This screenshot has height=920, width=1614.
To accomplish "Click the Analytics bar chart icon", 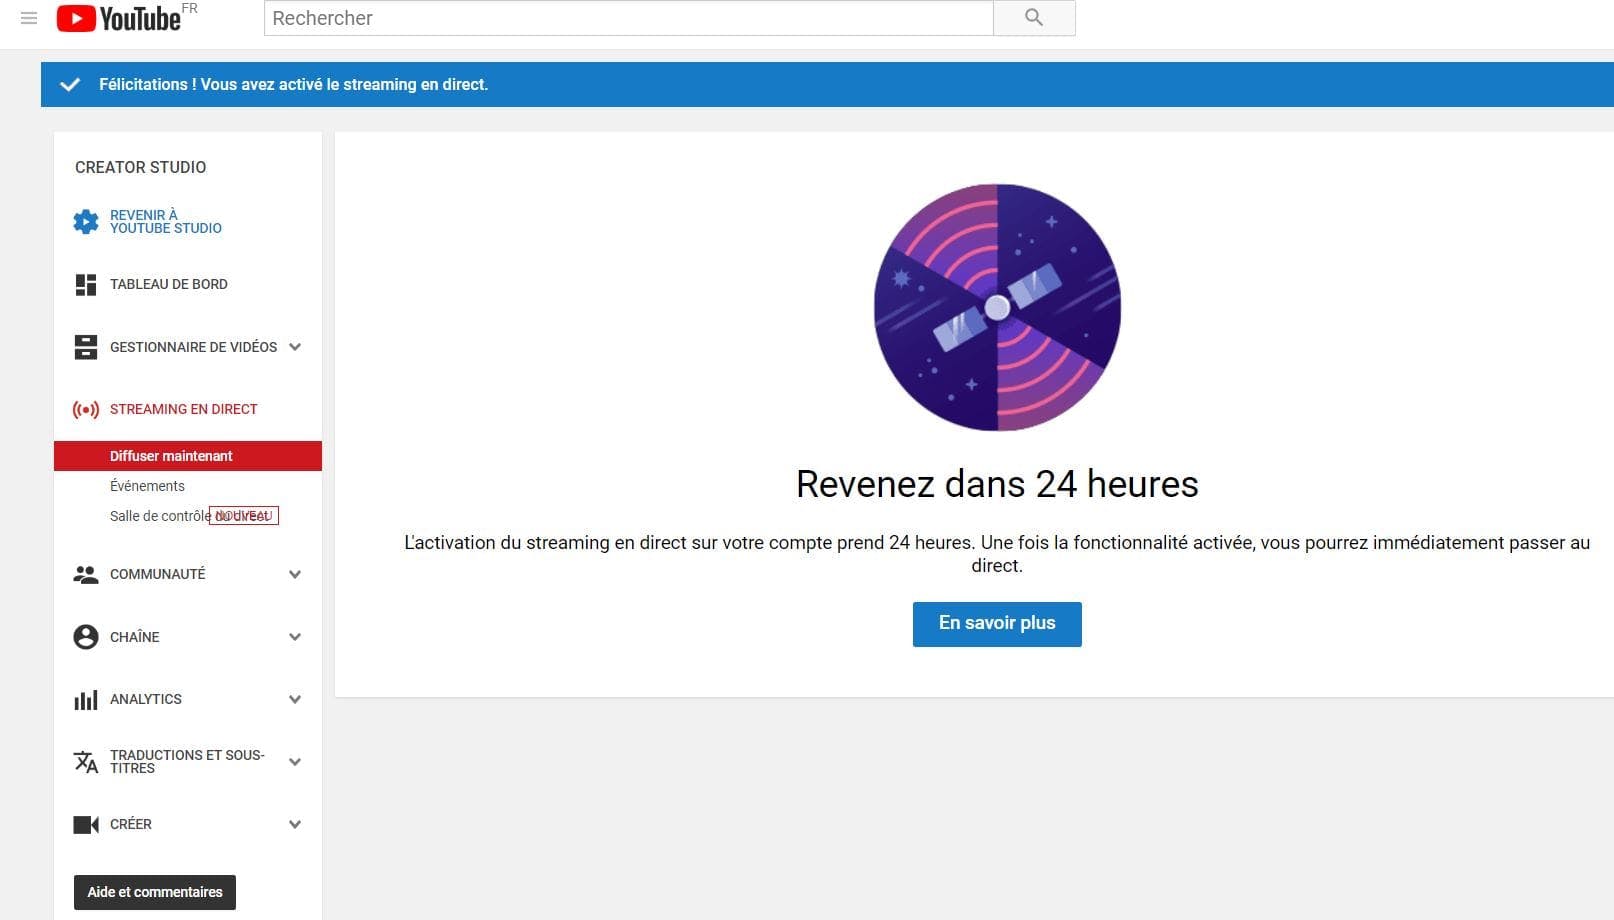I will (86, 700).
